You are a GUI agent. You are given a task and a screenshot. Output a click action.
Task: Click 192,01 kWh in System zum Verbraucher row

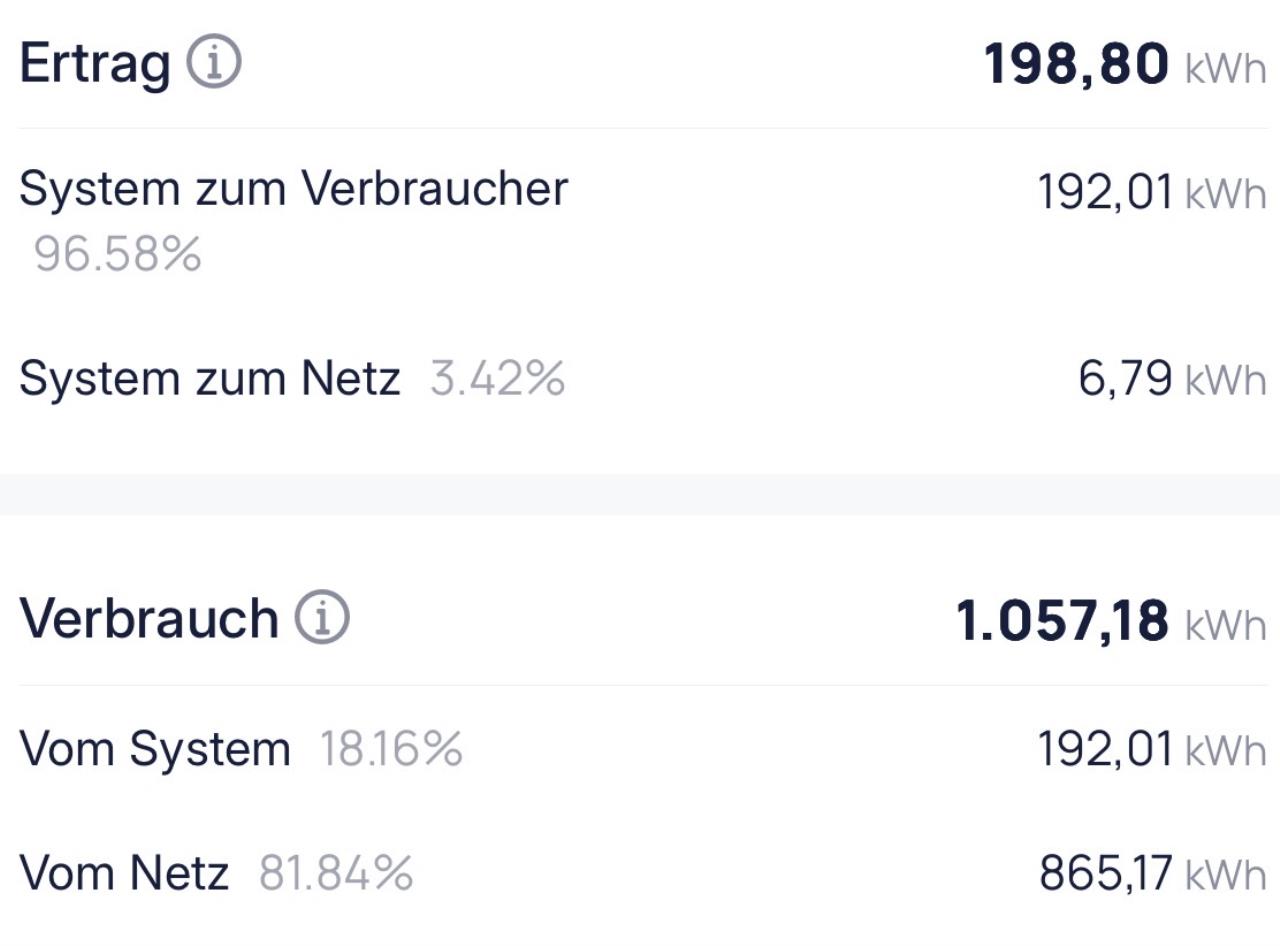click(1105, 192)
